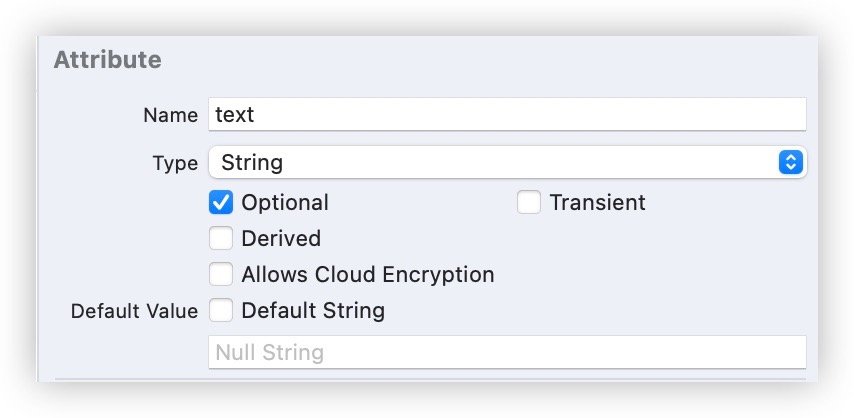854x418 pixels.
Task: Click the Allows Cloud Encryption label text
Action: coord(368,275)
